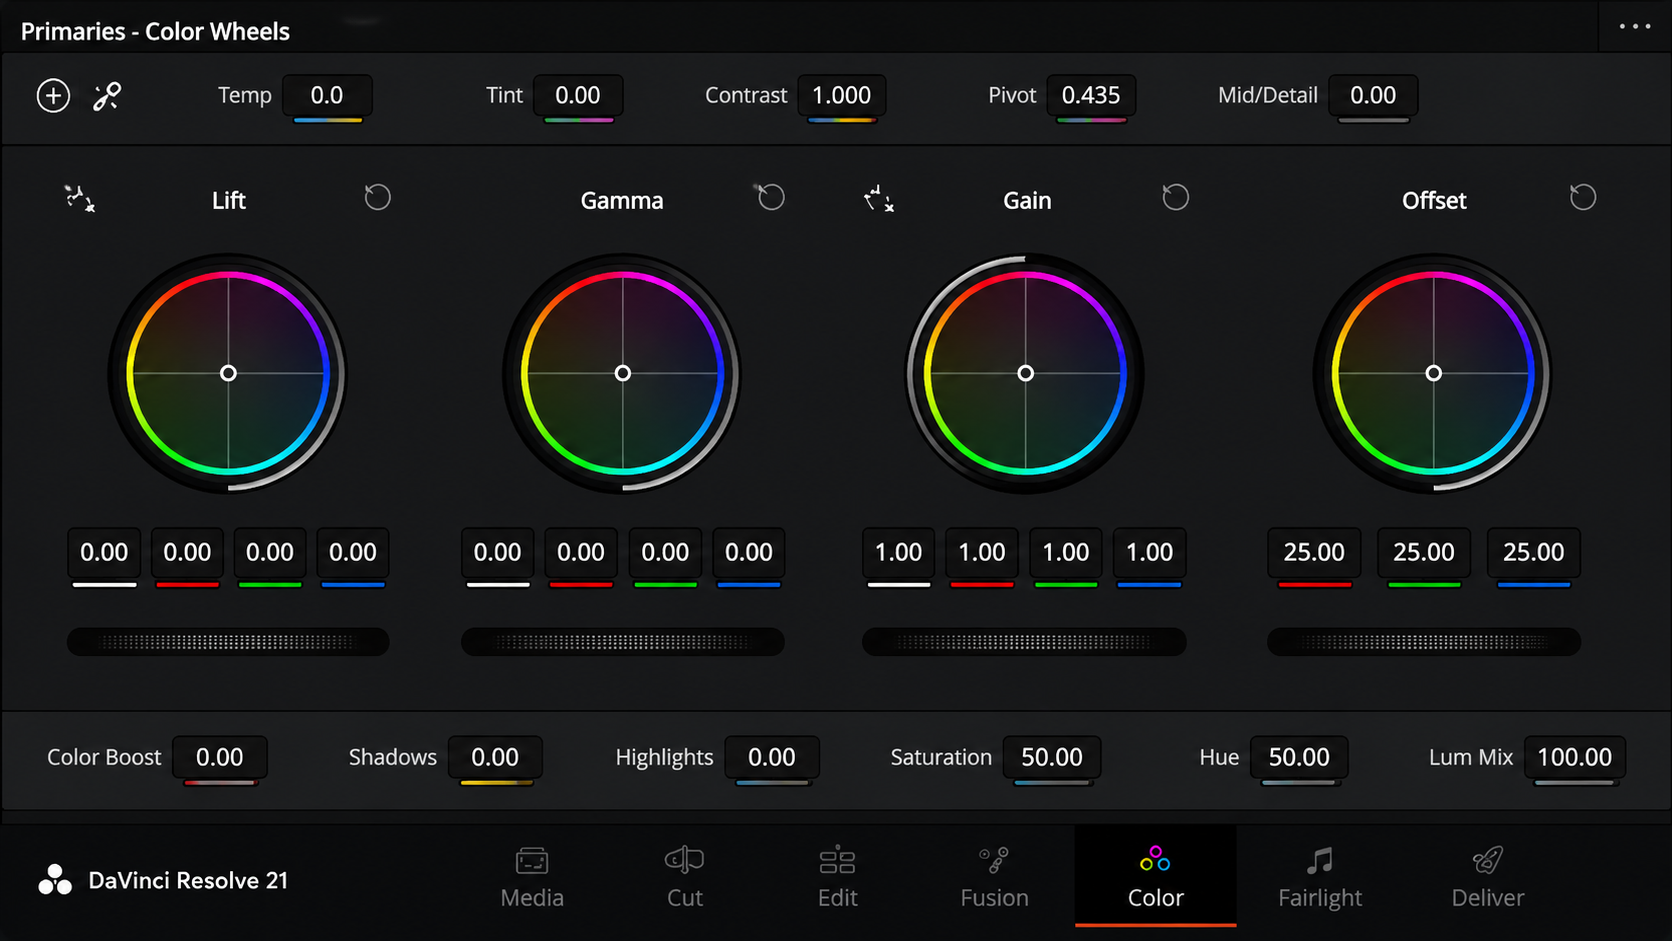Click the Mid/Detail value field

pos(1373,96)
